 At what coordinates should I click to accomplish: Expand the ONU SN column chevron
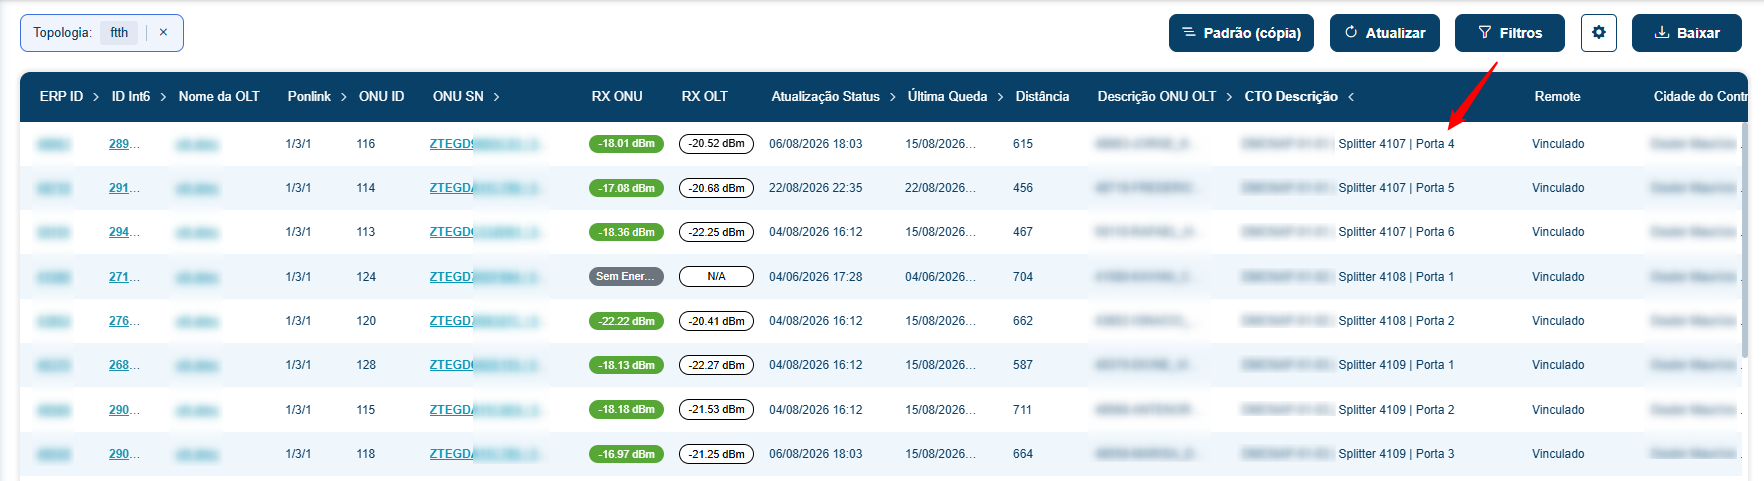[496, 97]
